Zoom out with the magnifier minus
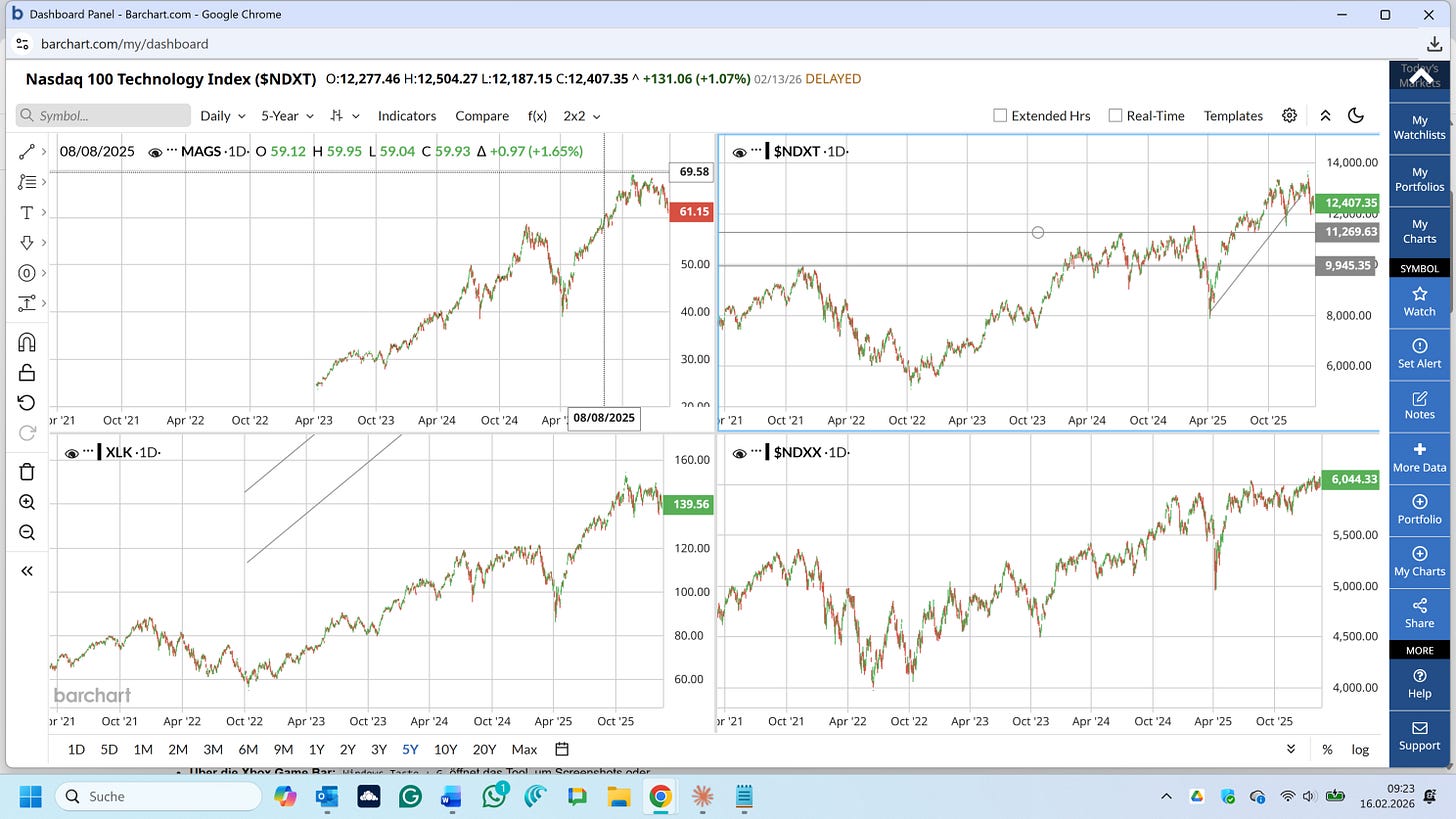This screenshot has width=1456, height=819. [x=27, y=532]
